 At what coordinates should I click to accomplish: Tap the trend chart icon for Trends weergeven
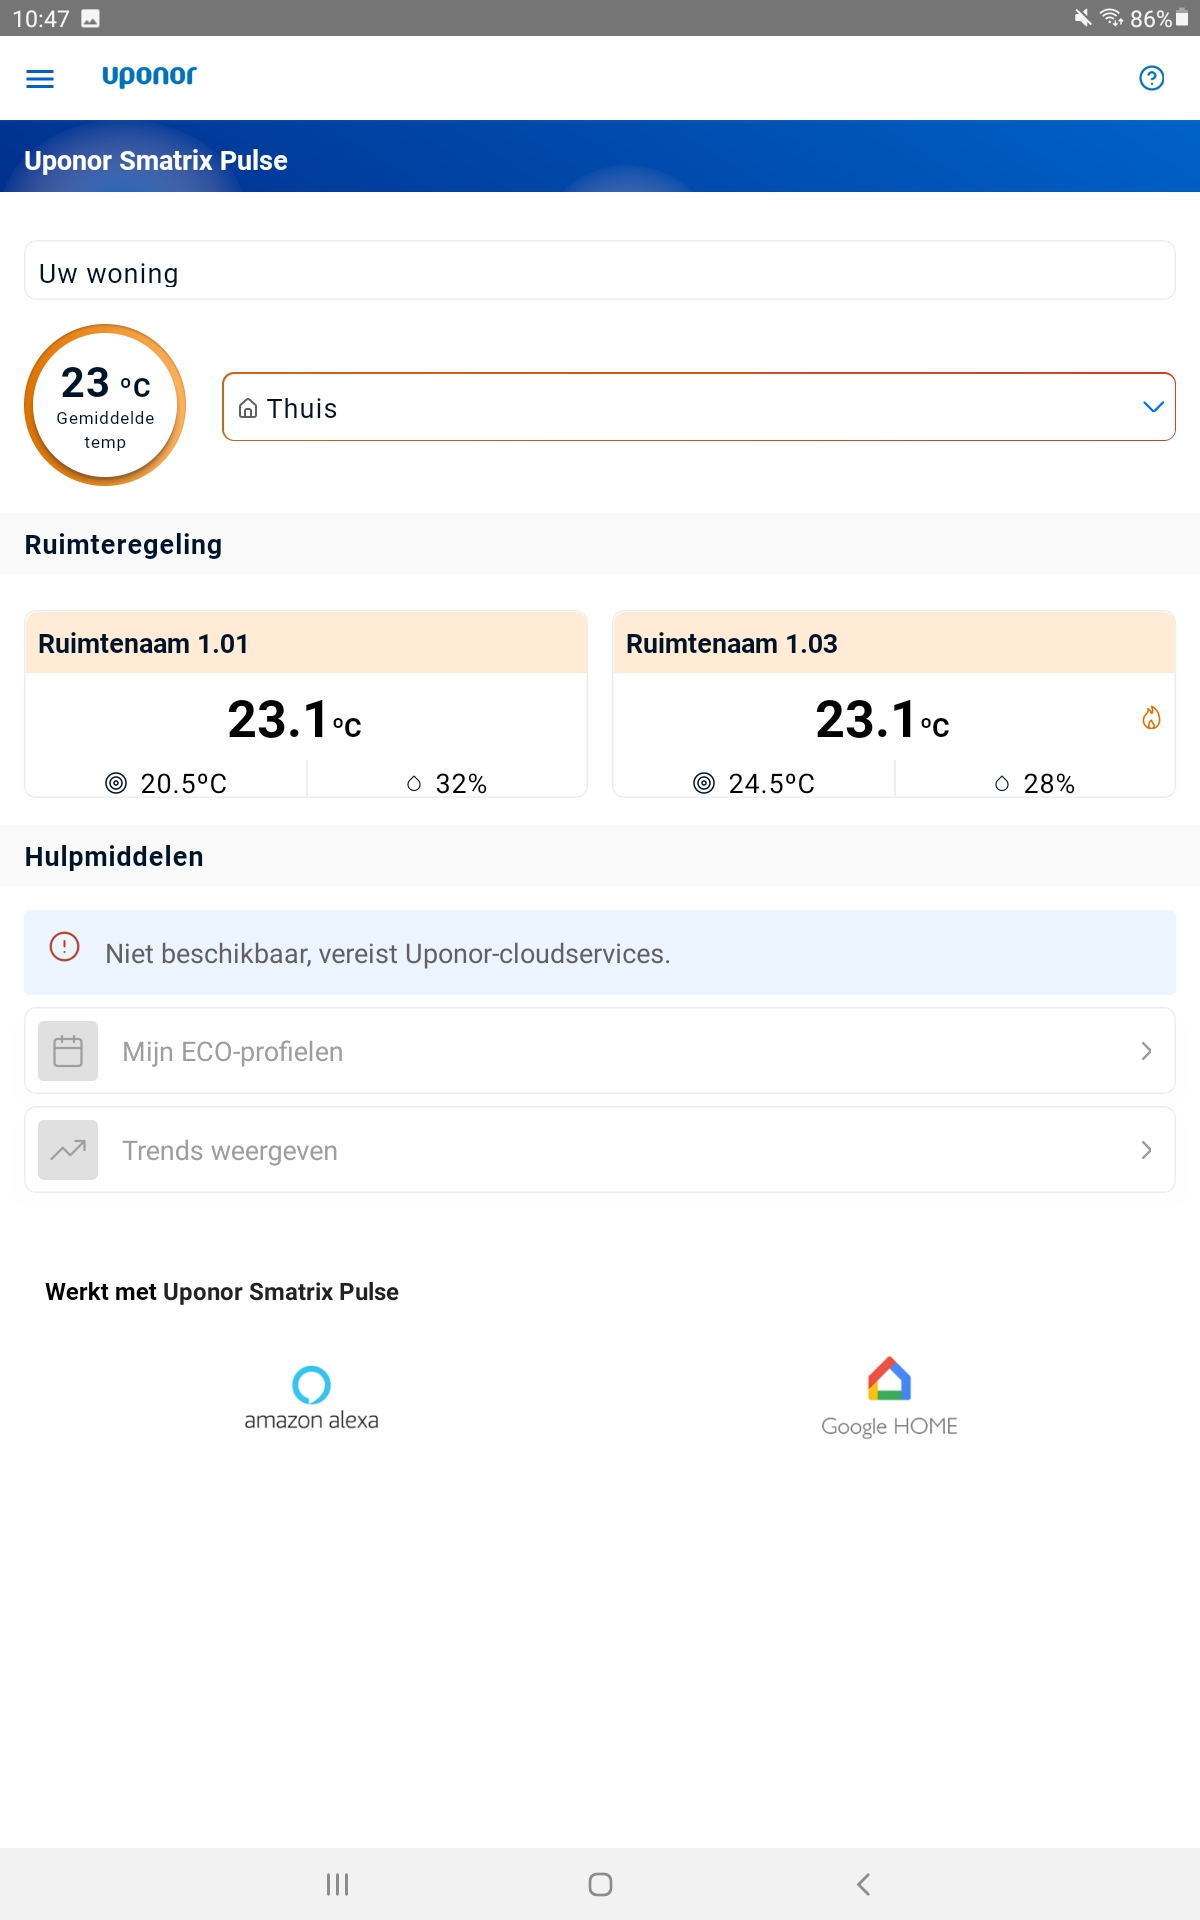click(68, 1150)
